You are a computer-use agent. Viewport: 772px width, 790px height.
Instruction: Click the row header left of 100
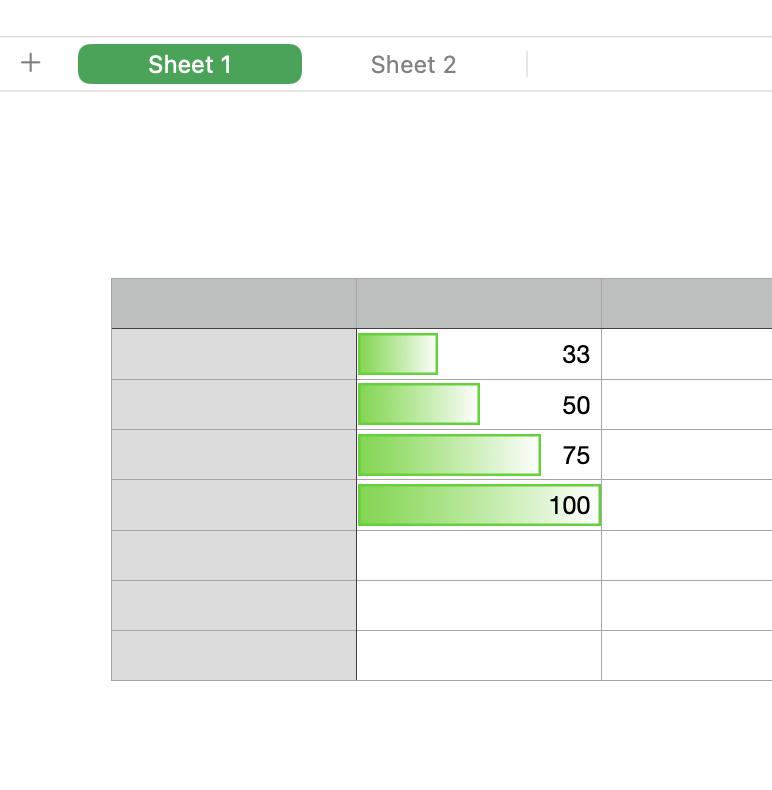tap(233, 505)
